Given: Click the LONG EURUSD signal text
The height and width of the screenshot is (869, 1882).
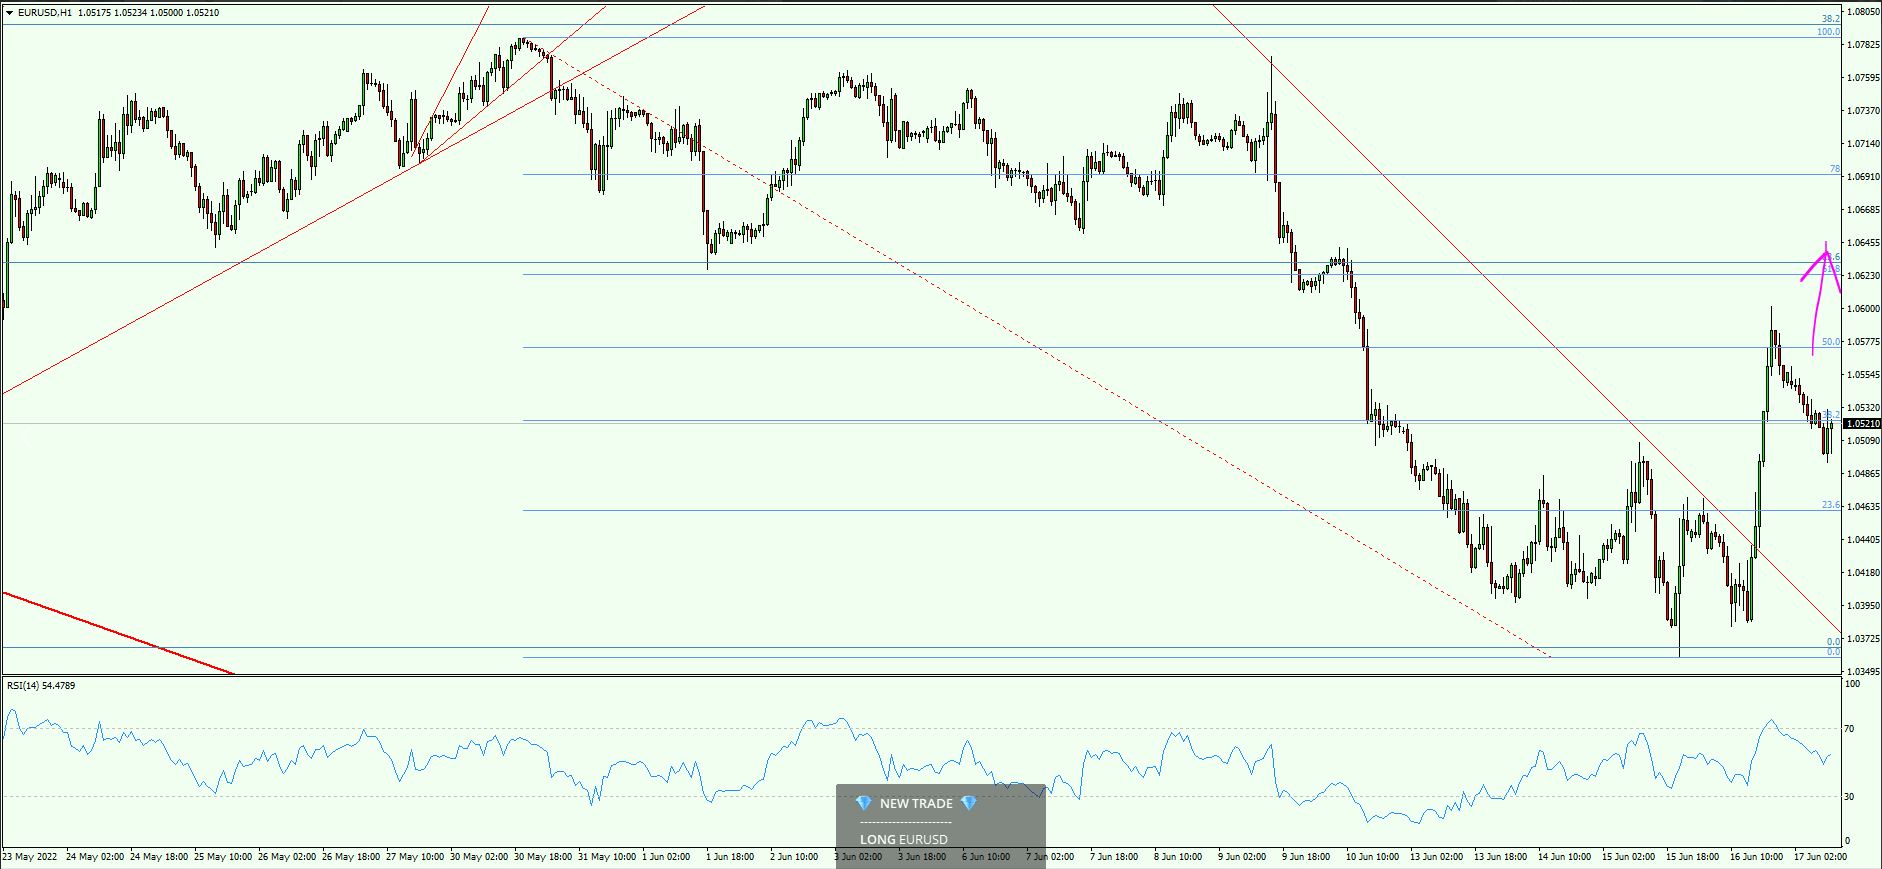Looking at the screenshot, I should click(904, 840).
